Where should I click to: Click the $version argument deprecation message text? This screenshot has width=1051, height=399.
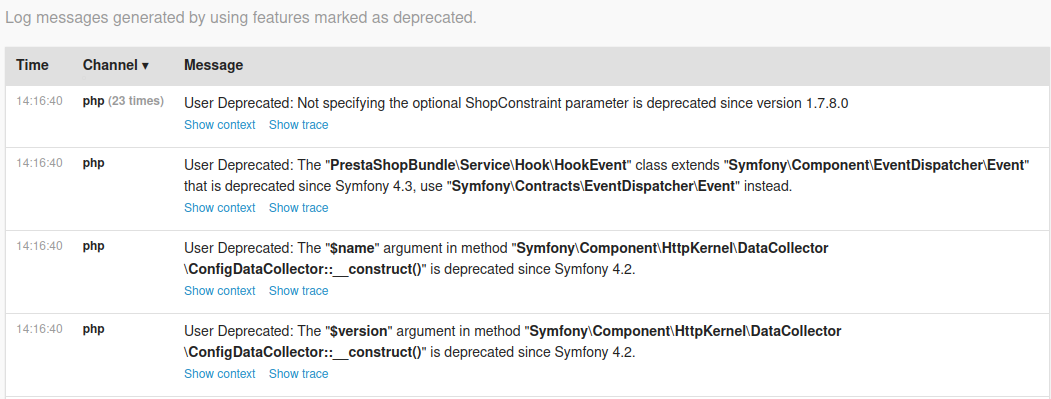point(513,342)
